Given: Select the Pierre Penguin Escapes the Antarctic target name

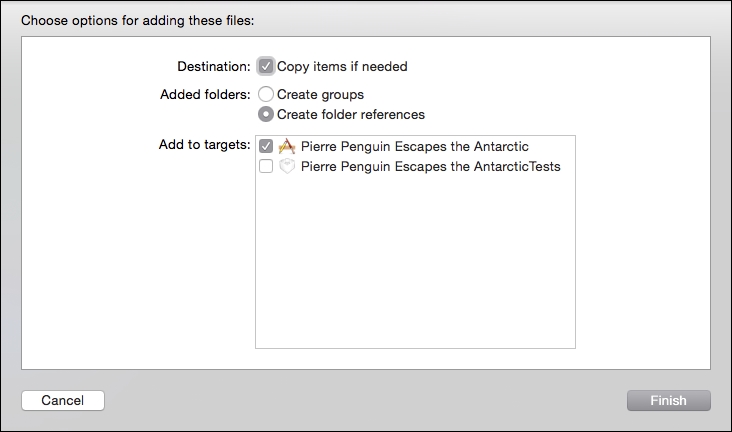Looking at the screenshot, I should pyautogui.click(x=415, y=146).
